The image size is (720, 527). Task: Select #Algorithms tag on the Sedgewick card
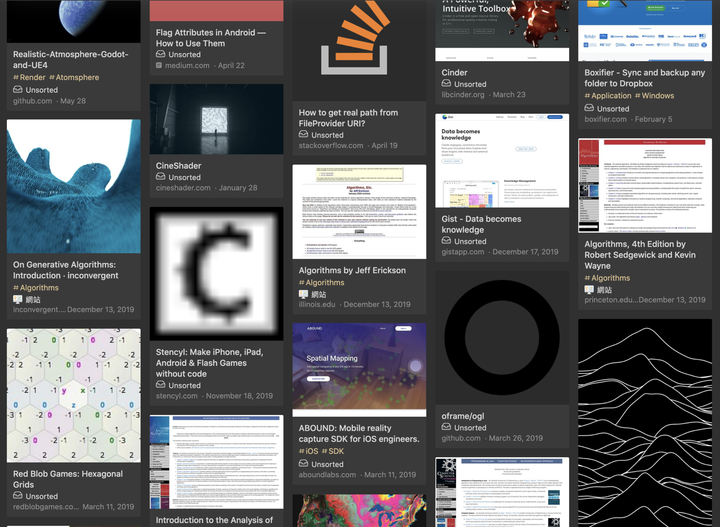click(x=607, y=278)
